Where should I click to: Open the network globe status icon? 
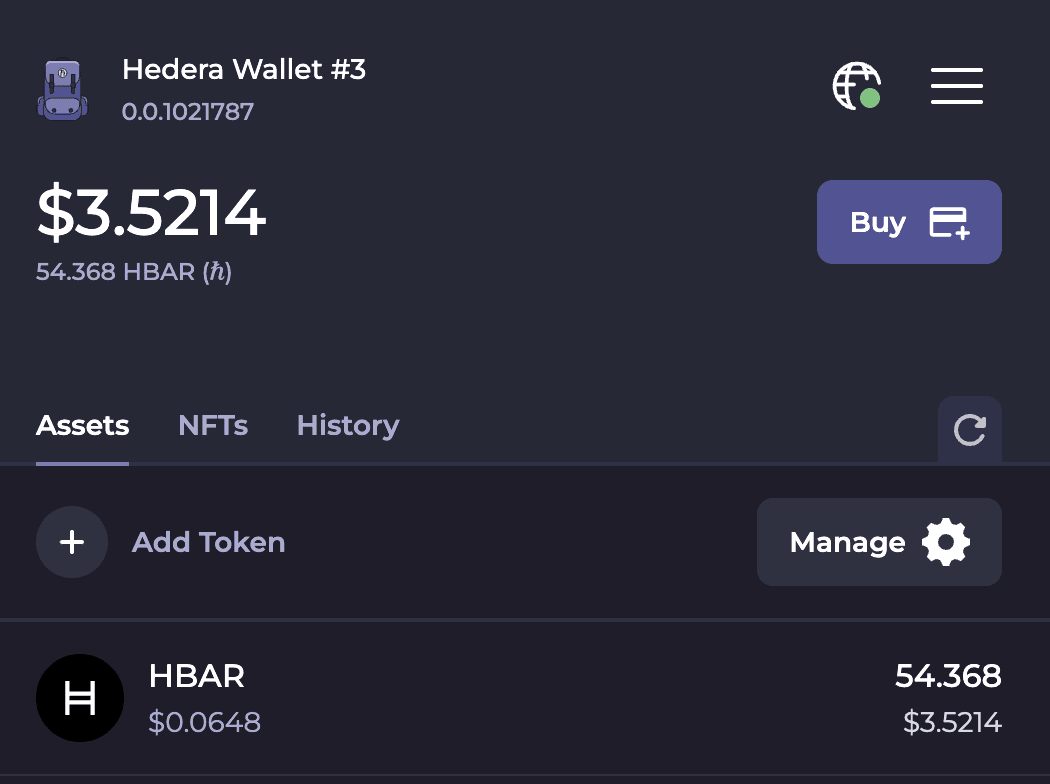pos(857,86)
